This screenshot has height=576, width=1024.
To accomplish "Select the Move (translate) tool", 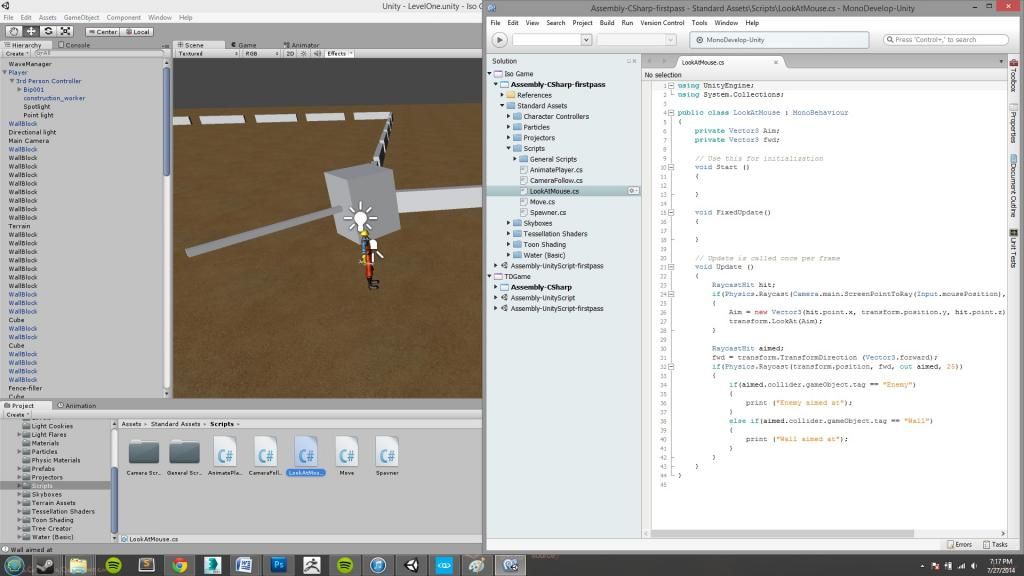I will (30, 31).
